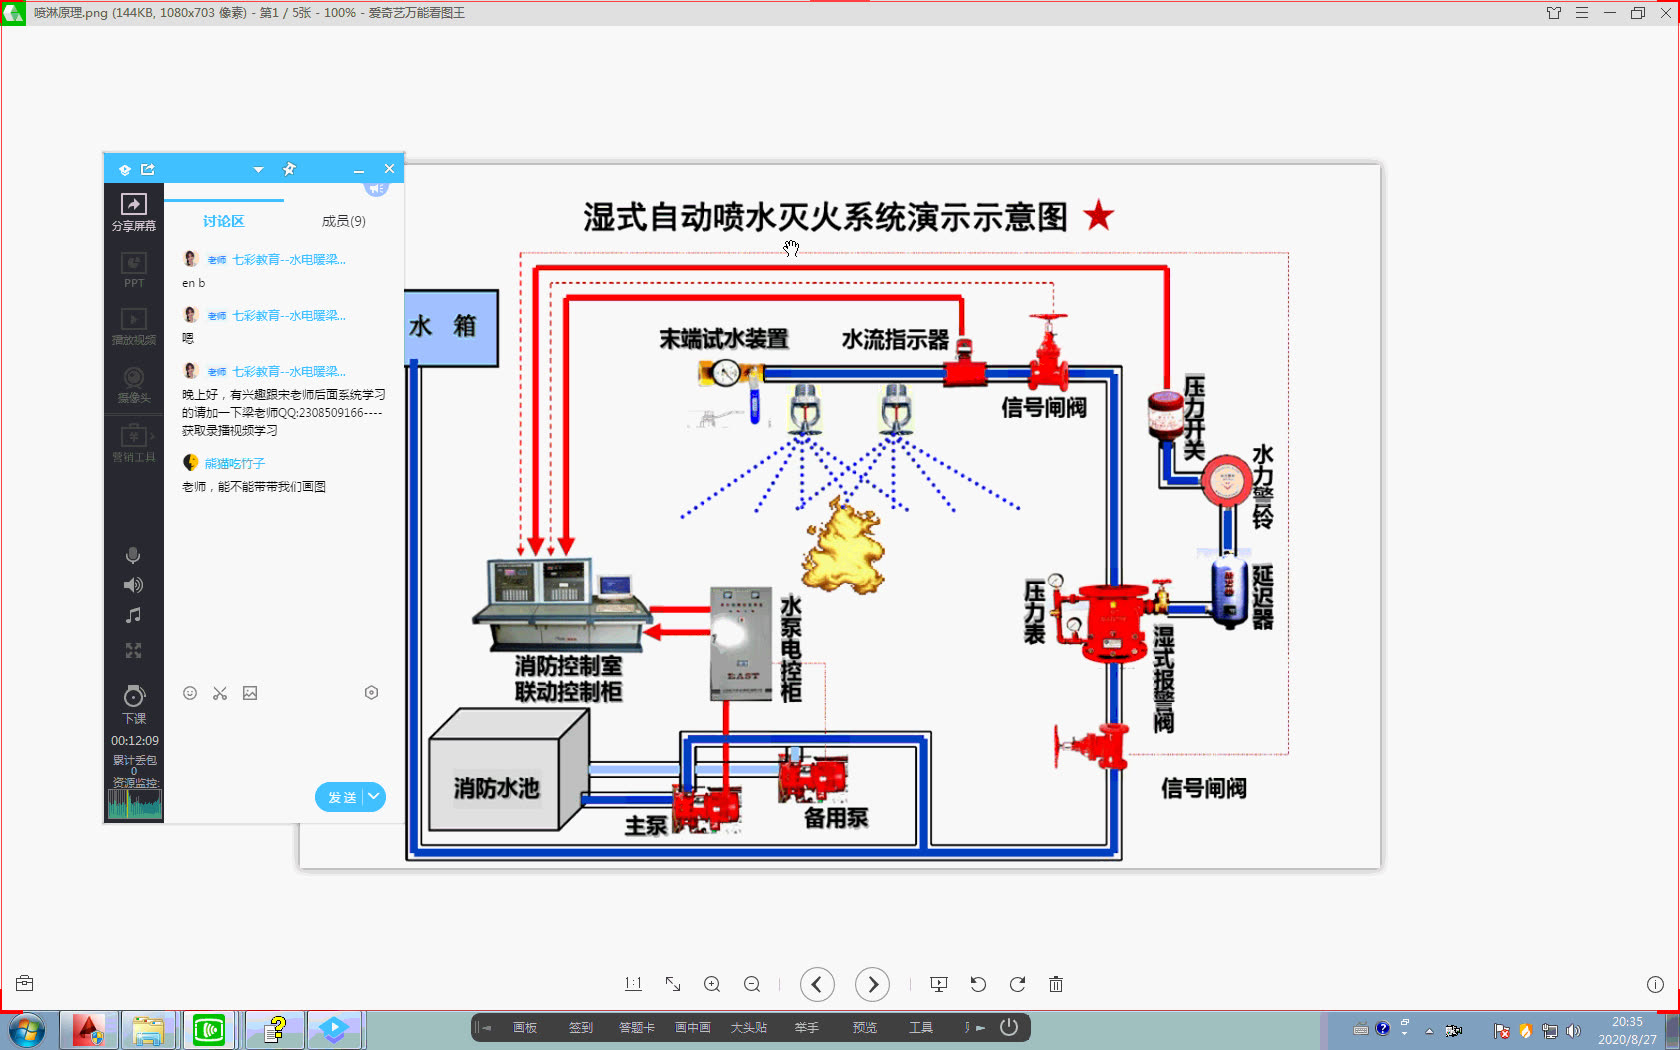Go to the next image

[x=873, y=985]
